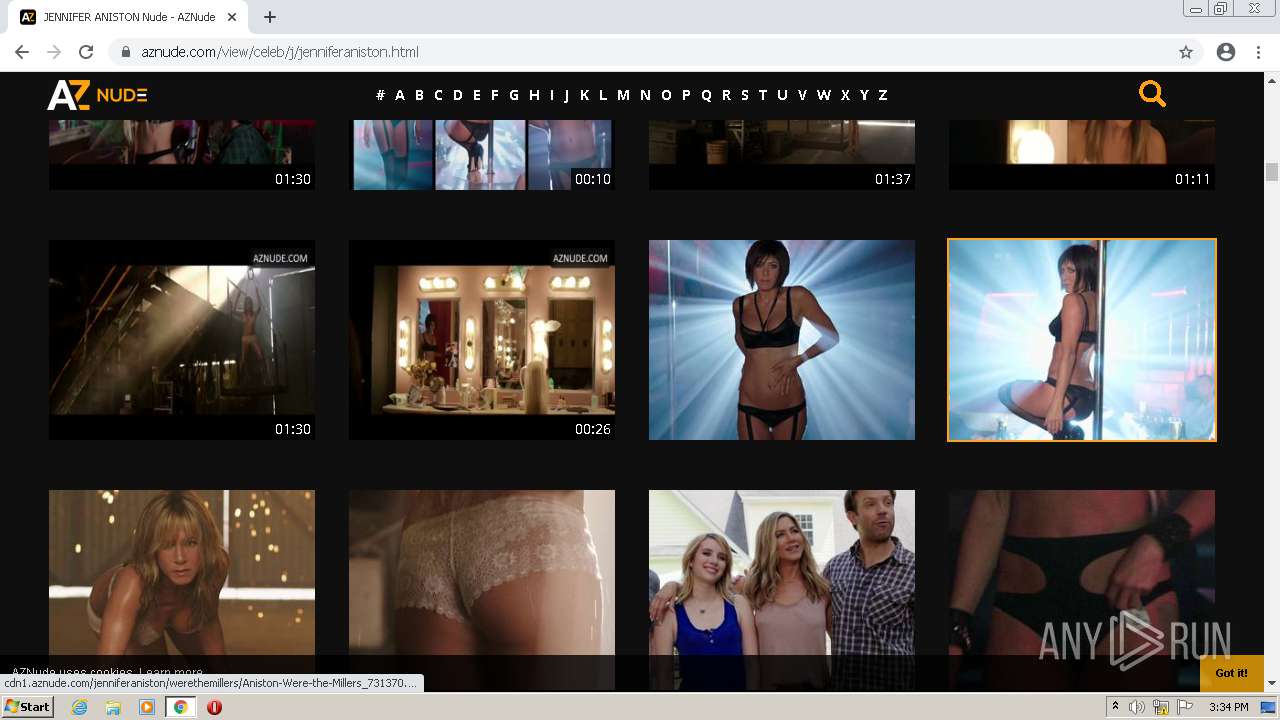Image resolution: width=1280 pixels, height=720 pixels.
Task: Select the AZNude browser tab
Action: [x=129, y=17]
